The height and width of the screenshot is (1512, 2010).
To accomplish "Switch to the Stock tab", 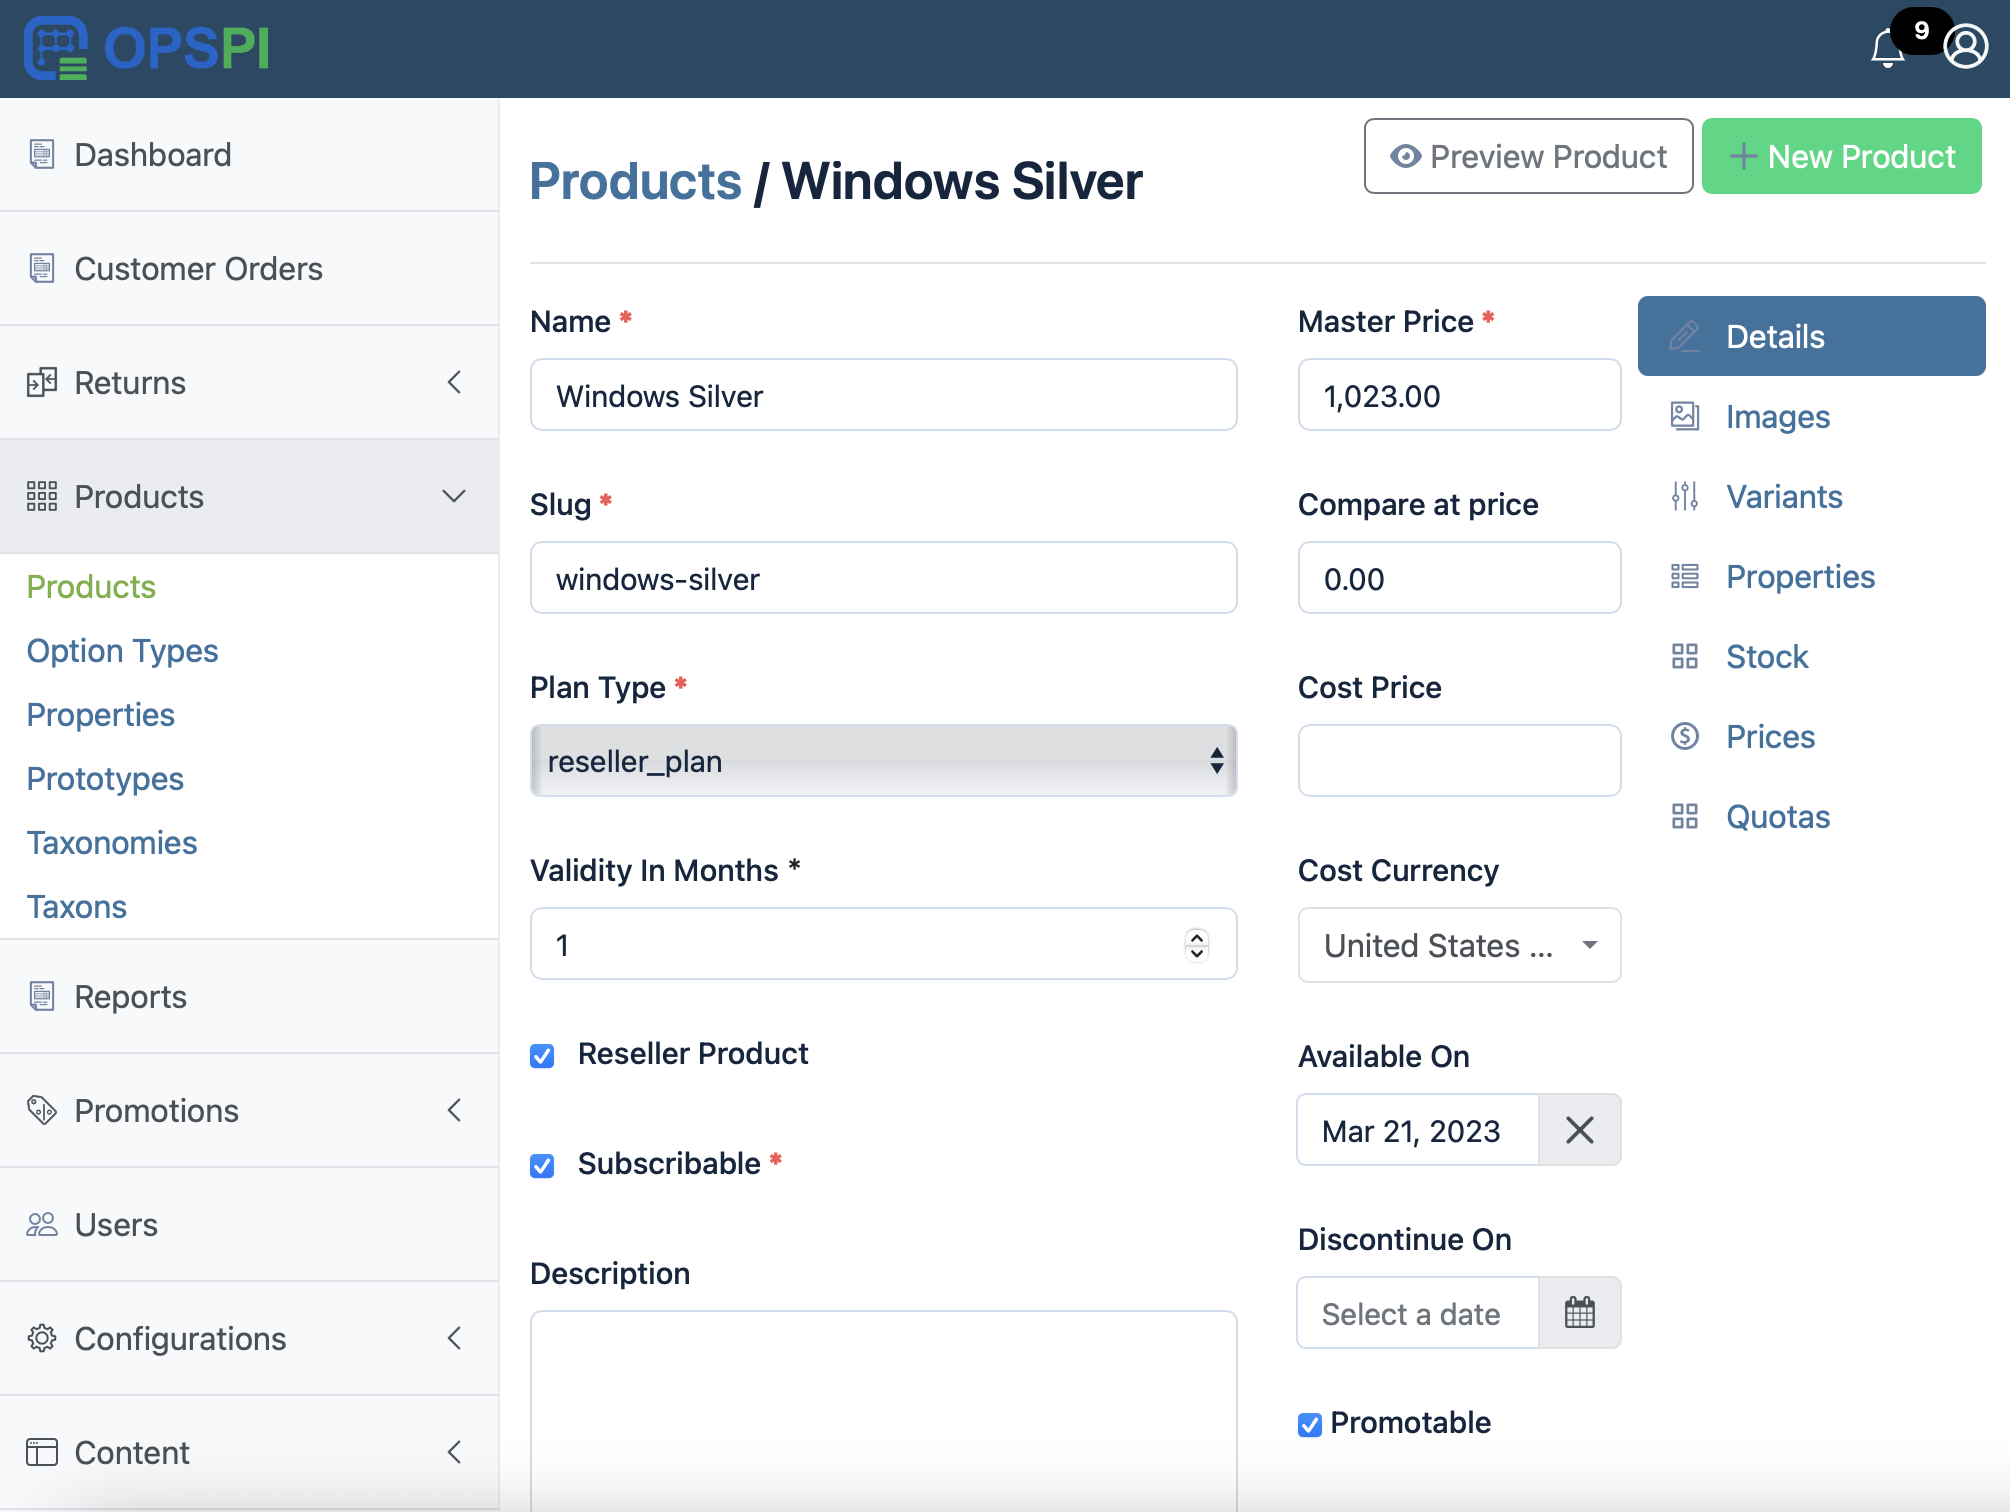I will (x=1812, y=657).
